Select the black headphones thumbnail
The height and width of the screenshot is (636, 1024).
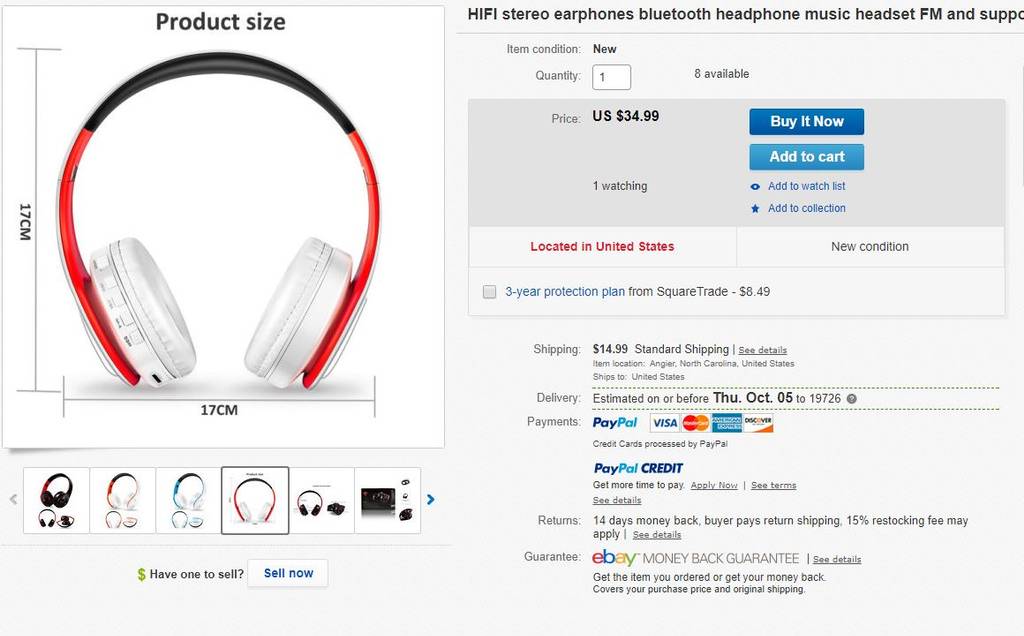pyautogui.click(x=56, y=499)
